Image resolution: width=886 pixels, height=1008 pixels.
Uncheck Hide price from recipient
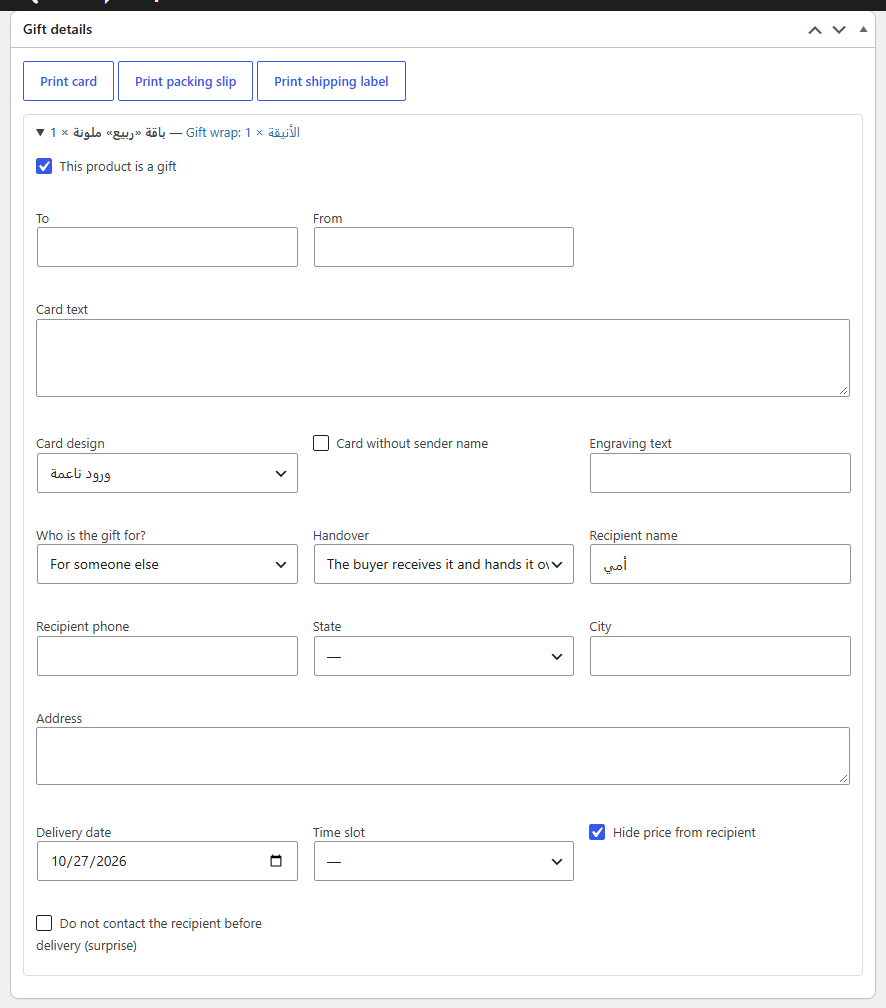point(597,832)
